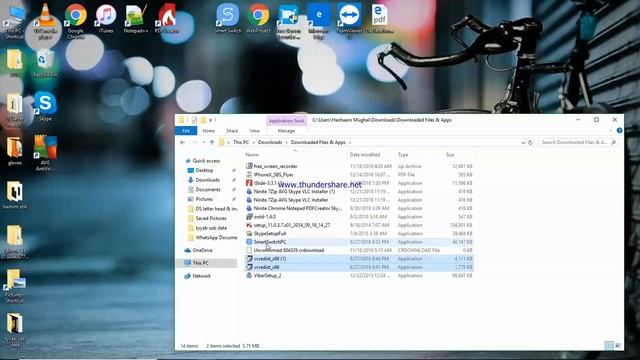This screenshot has height=360, width=640.
Task: Open the Share ribbon tab
Action: click(x=232, y=131)
